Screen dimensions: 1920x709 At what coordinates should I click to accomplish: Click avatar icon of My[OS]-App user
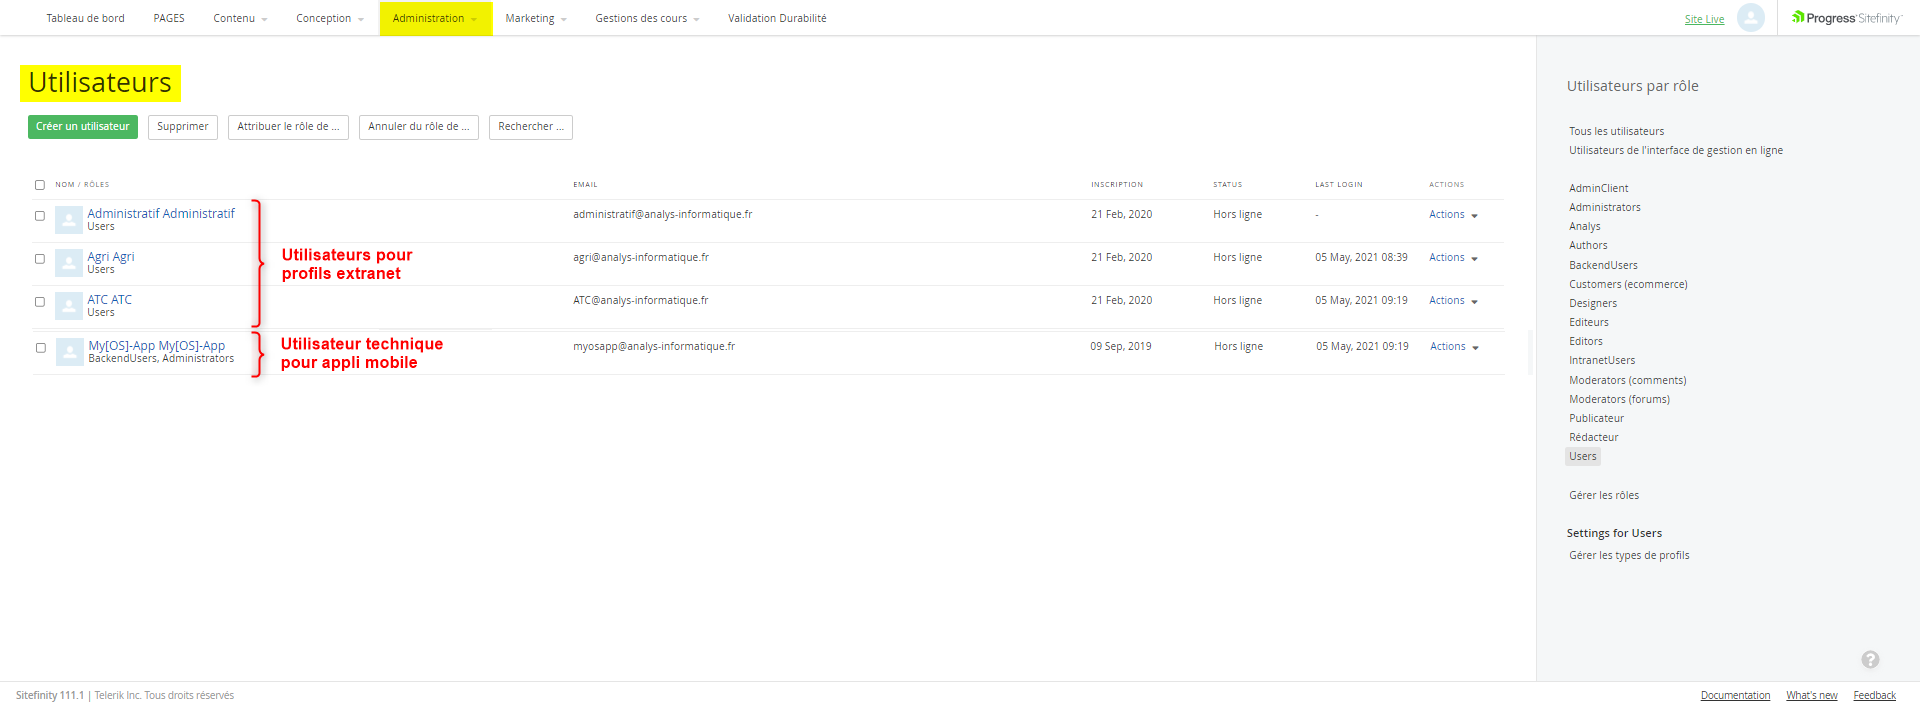click(70, 352)
